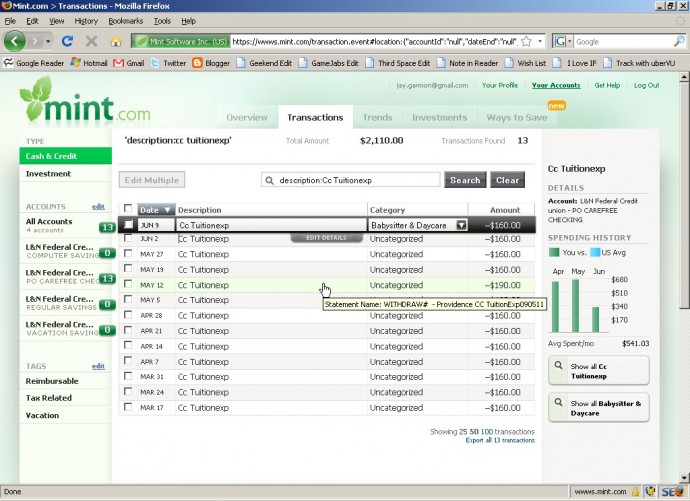
Task: Open the History menu
Action: [x=86, y=21]
